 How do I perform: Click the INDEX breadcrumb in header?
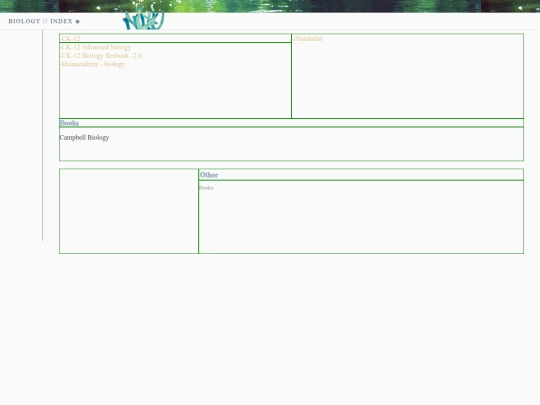click(x=61, y=21)
